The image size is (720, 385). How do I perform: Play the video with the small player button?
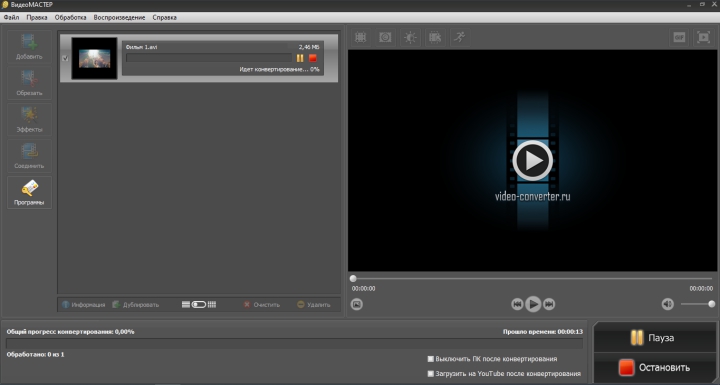point(533,304)
